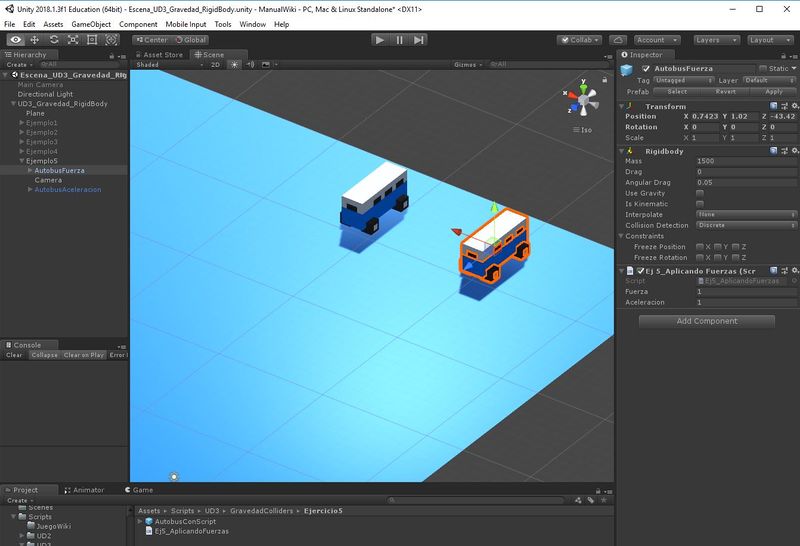Collapse the Constraints section

point(621,236)
